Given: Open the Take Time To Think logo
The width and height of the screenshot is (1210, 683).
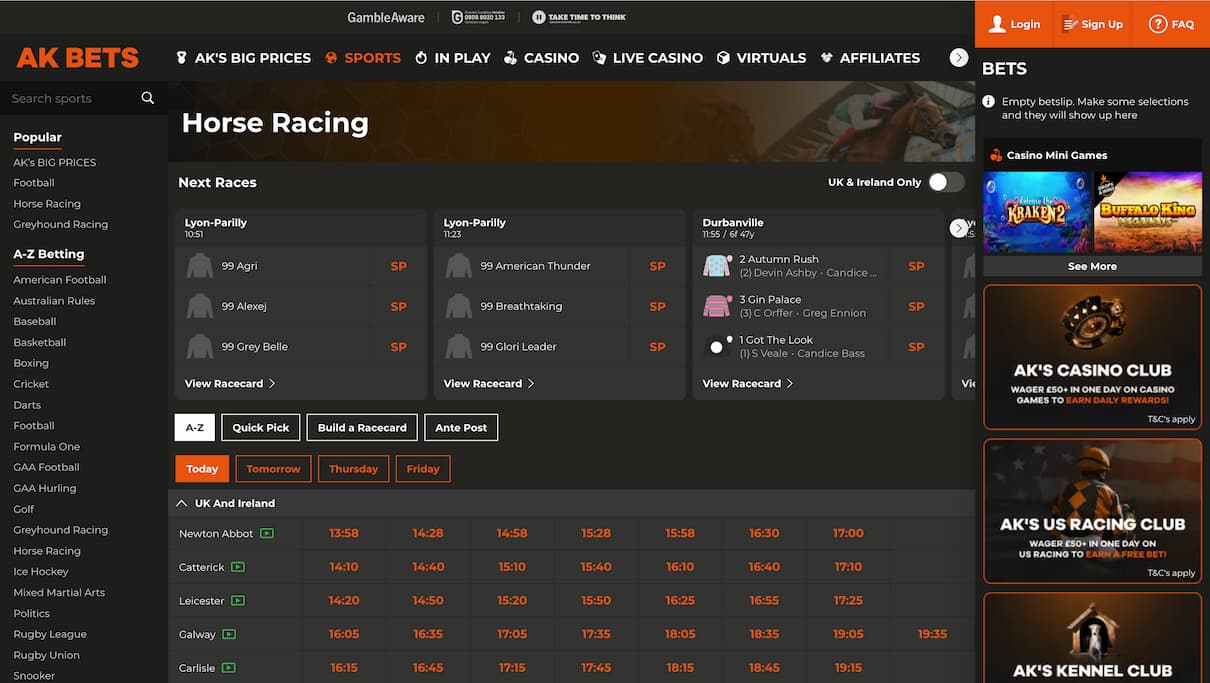Looking at the screenshot, I should 579,17.
